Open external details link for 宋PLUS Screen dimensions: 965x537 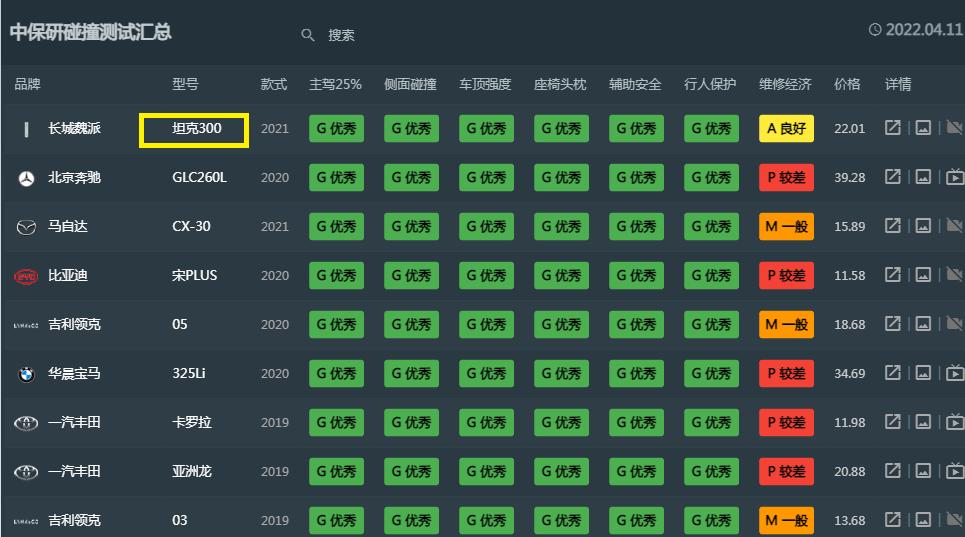pyautogui.click(x=892, y=275)
